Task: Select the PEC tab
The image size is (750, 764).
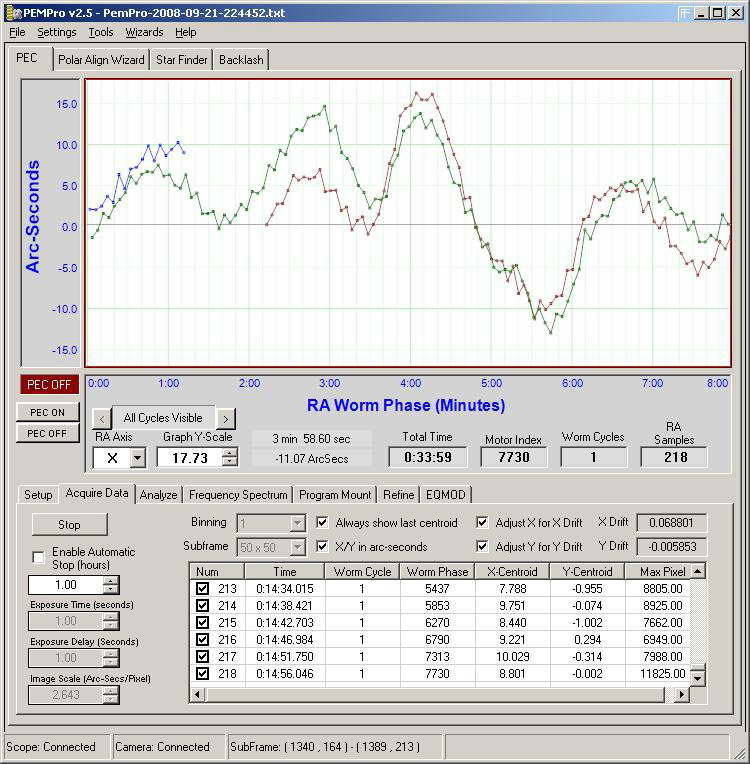Action: click(27, 58)
